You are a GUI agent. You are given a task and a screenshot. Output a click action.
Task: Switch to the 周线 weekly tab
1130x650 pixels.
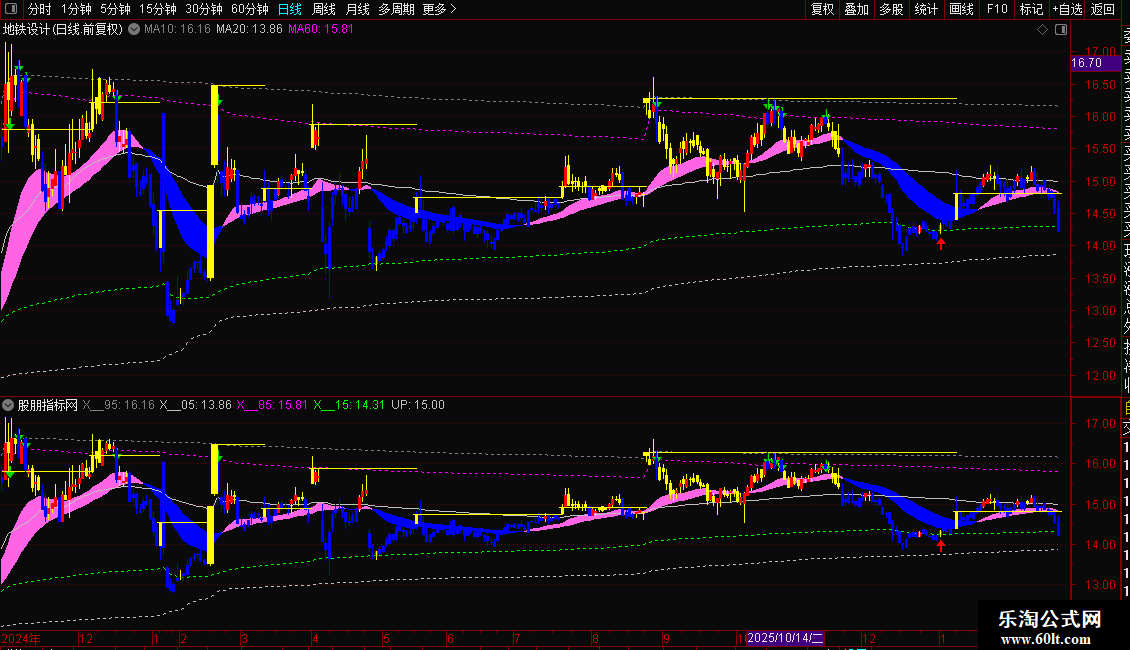tap(324, 9)
